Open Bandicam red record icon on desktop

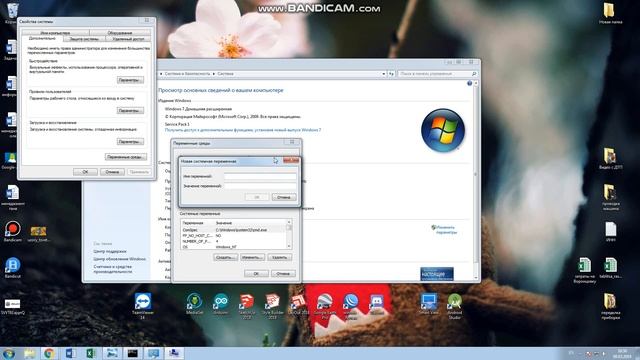tap(13, 231)
